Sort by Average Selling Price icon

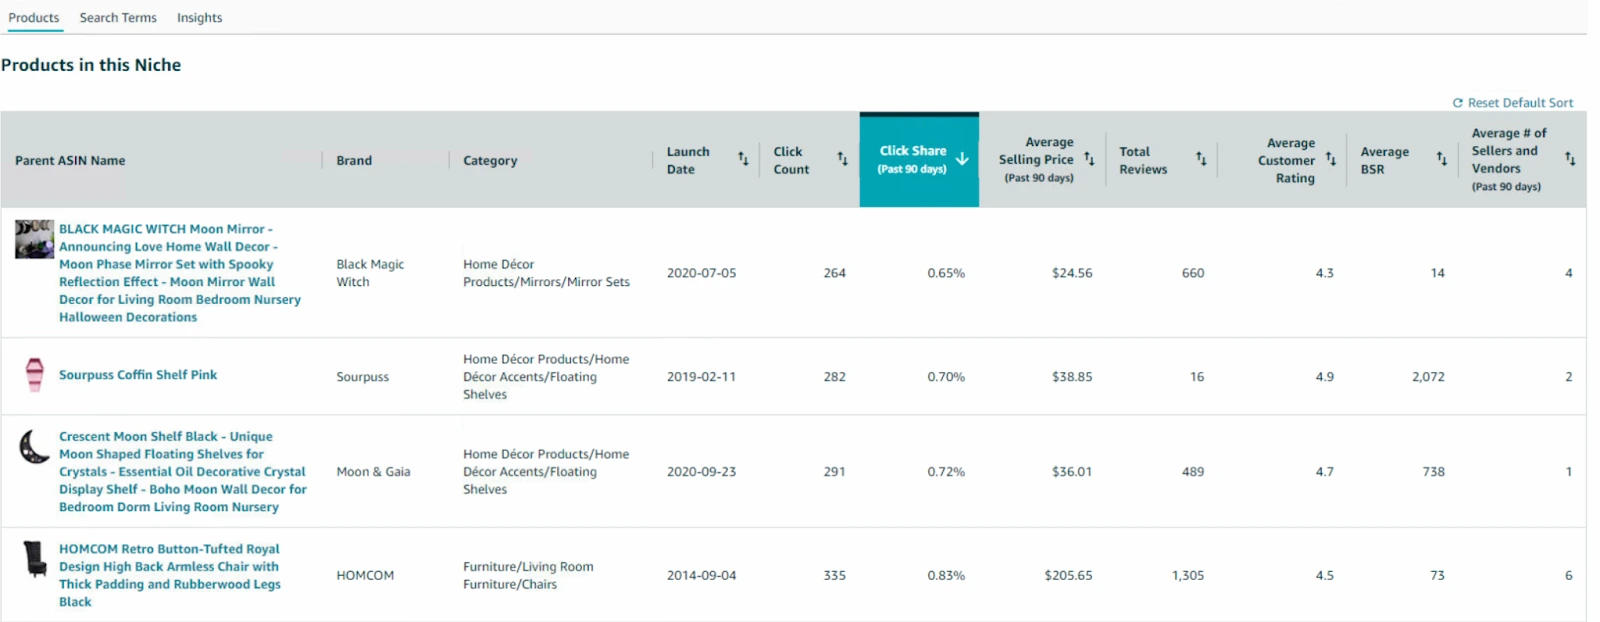point(1089,159)
